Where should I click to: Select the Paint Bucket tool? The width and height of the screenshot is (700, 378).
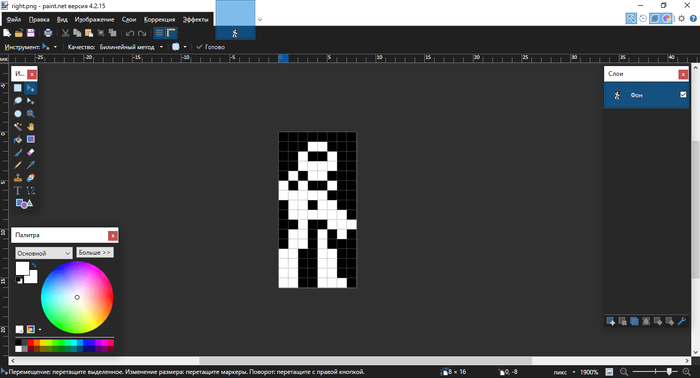point(18,140)
